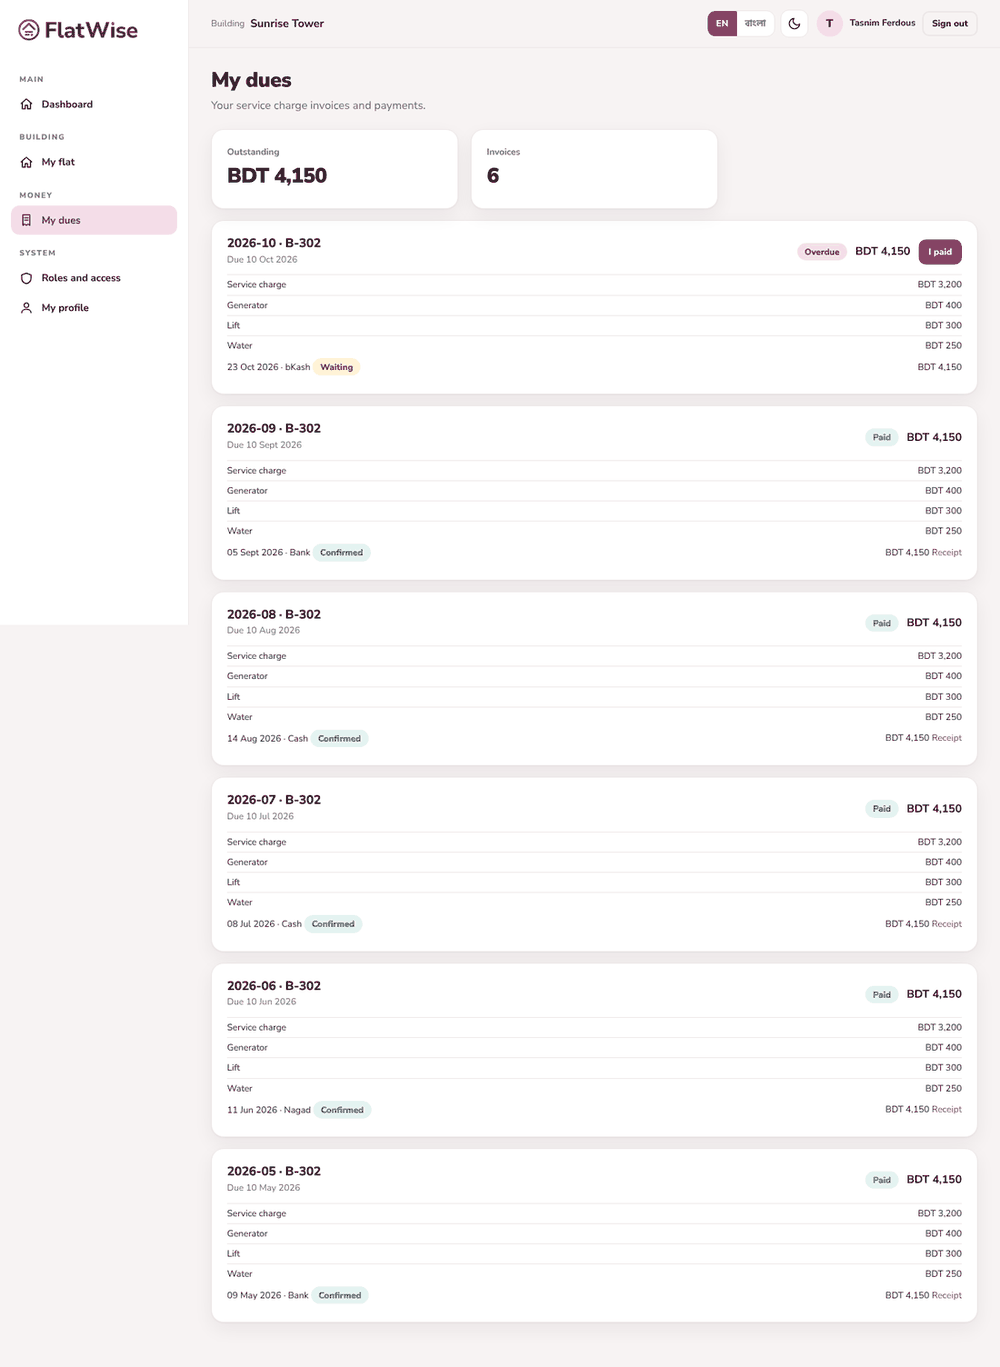The width and height of the screenshot is (1000, 1367).
Task: Click the Paid badge on invoice 2026-07
Action: pos(881,809)
